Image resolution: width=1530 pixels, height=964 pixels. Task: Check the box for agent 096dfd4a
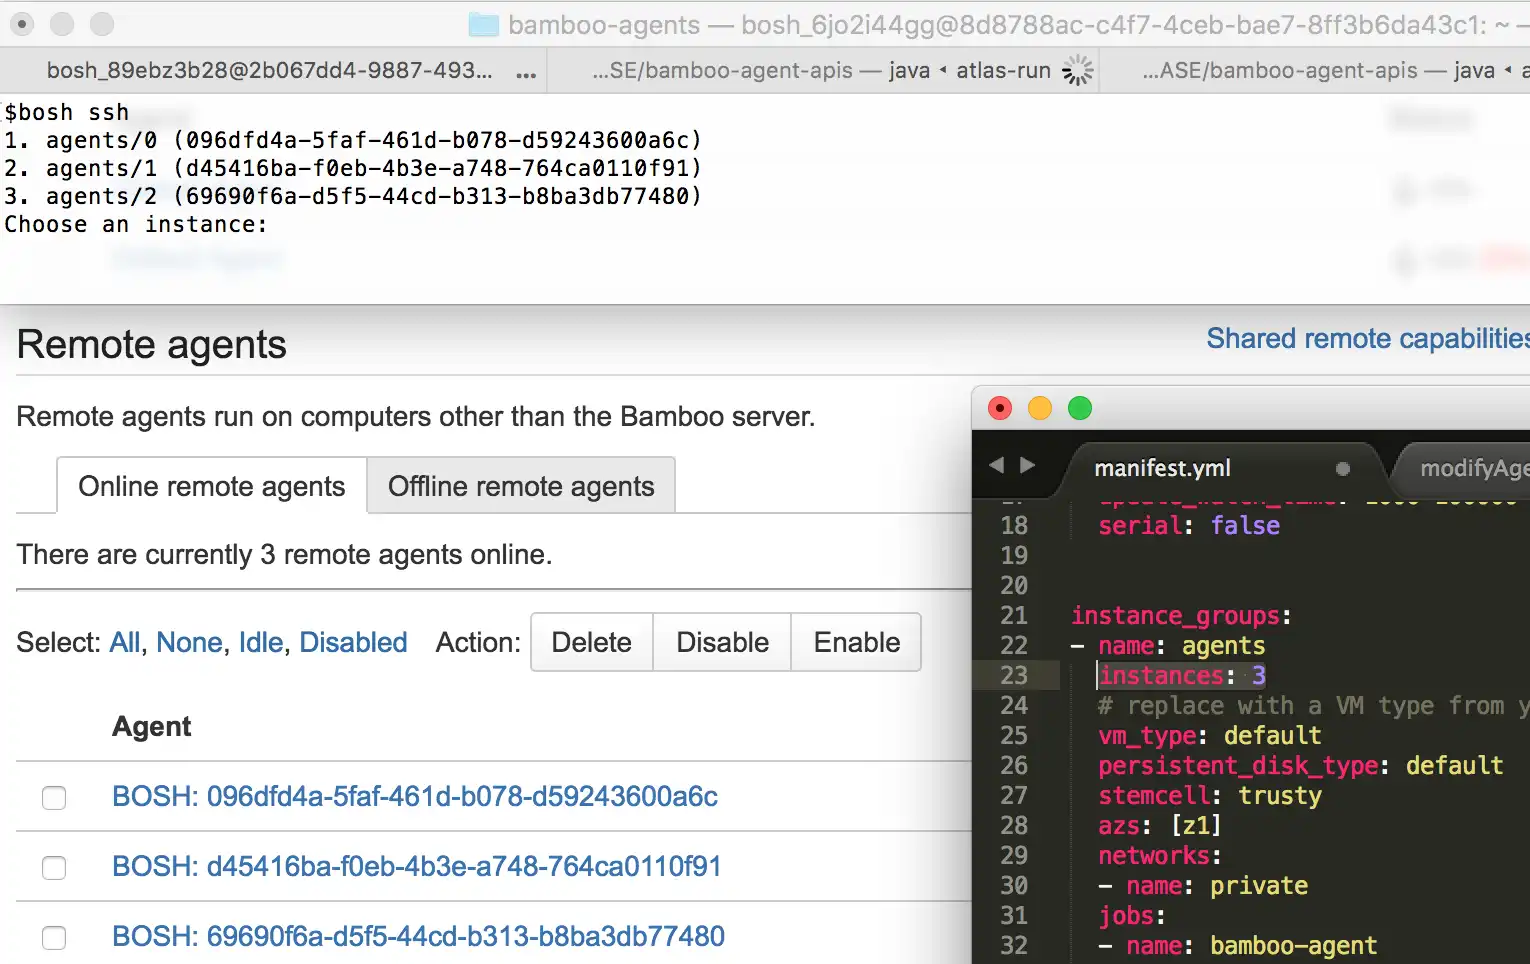tap(53, 798)
